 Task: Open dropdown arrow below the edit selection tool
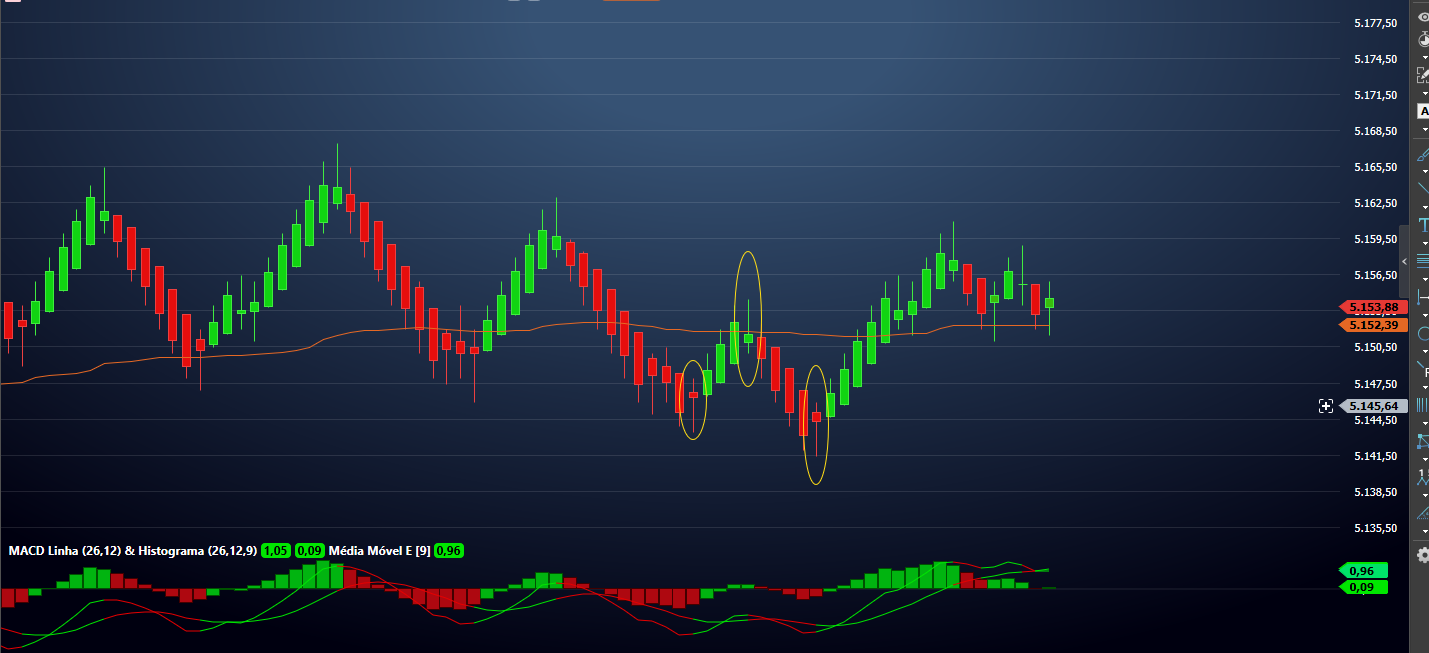click(x=1424, y=93)
